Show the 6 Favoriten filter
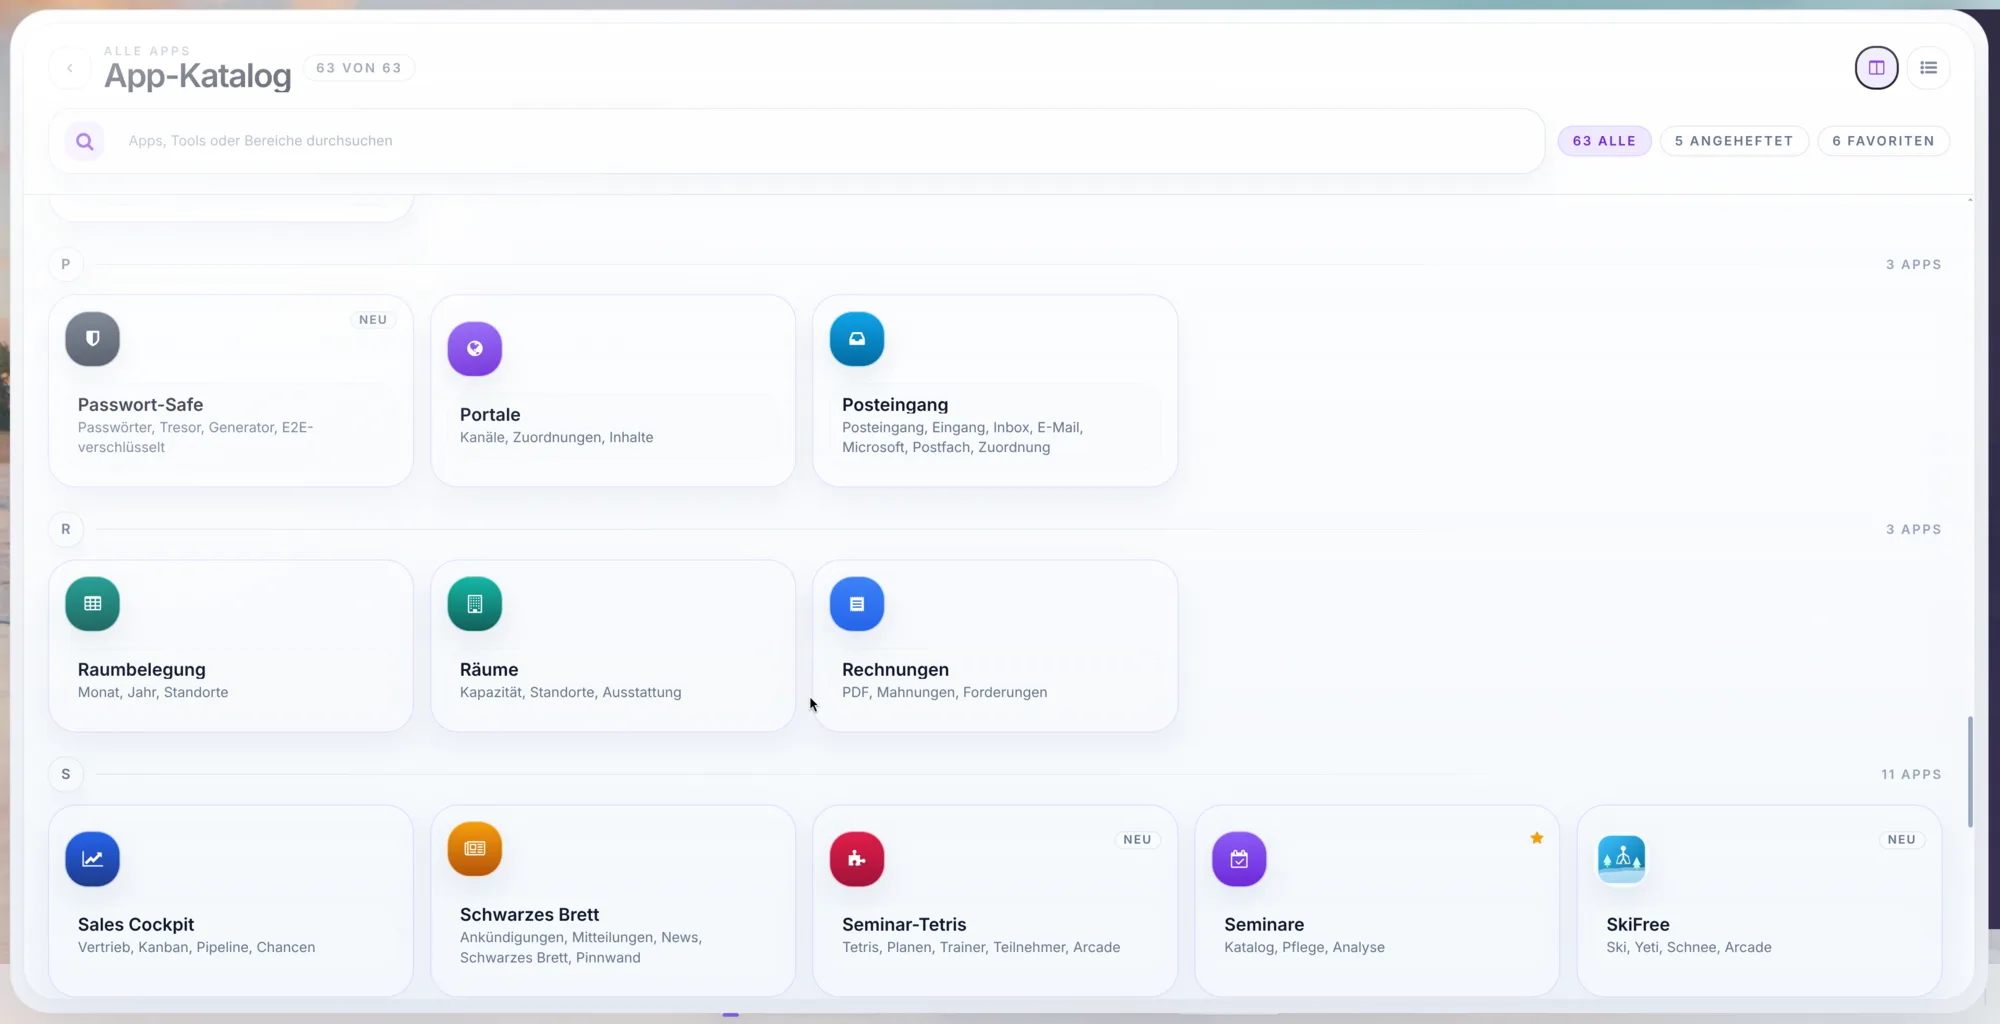This screenshot has height=1024, width=2000. tap(1883, 141)
